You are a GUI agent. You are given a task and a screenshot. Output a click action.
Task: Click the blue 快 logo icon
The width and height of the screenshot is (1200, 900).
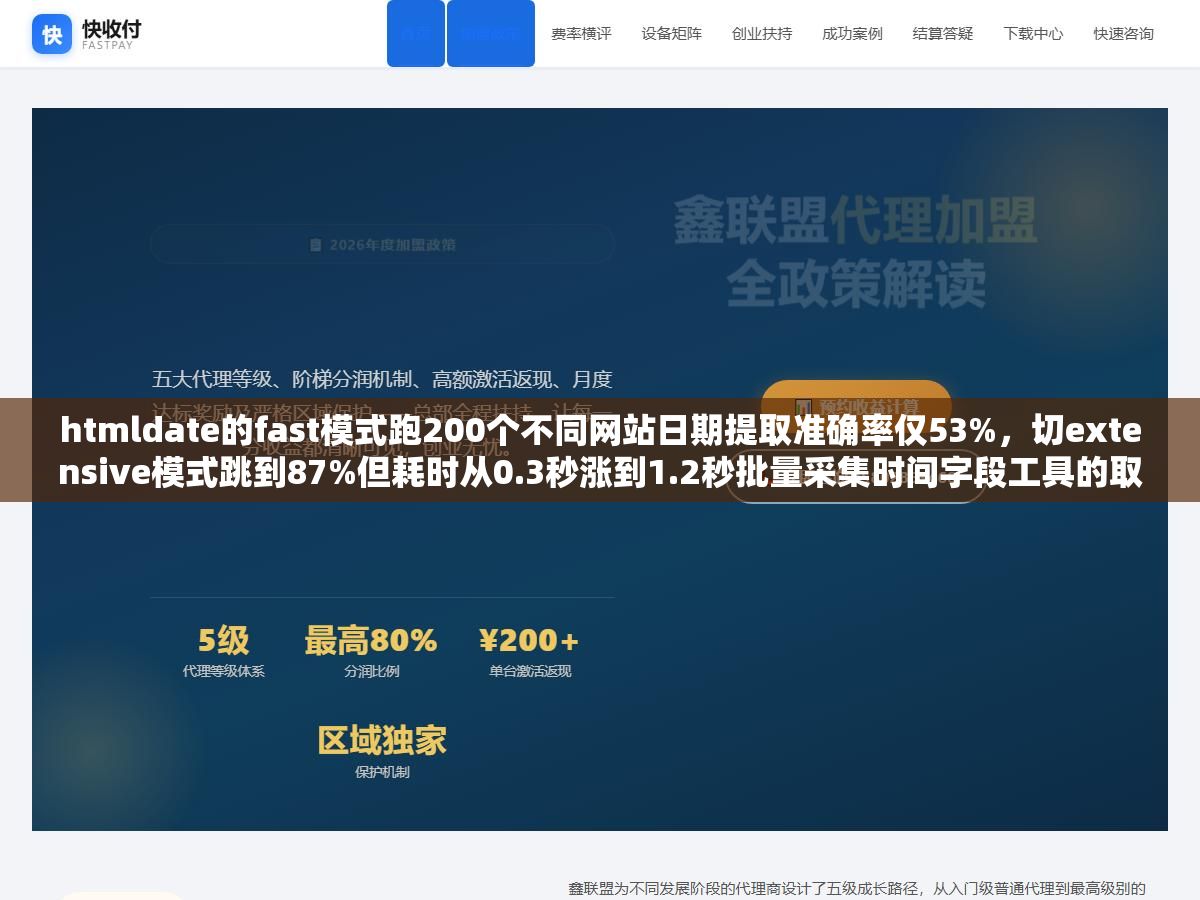click(52, 34)
